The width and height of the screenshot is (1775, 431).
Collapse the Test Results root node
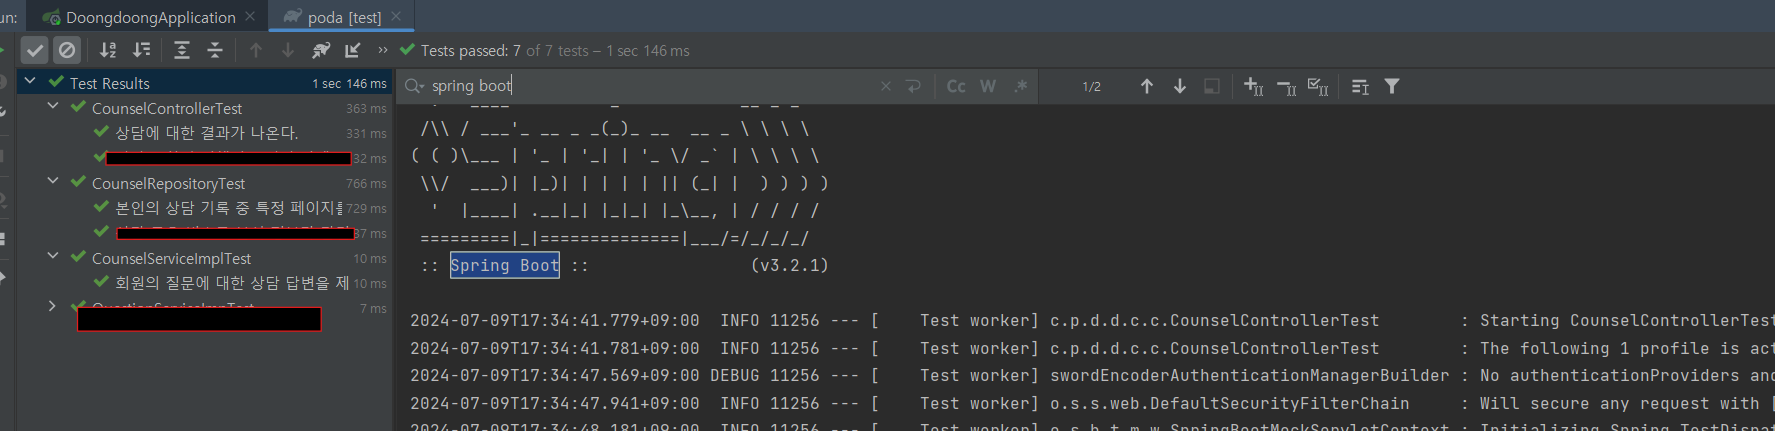[30, 81]
